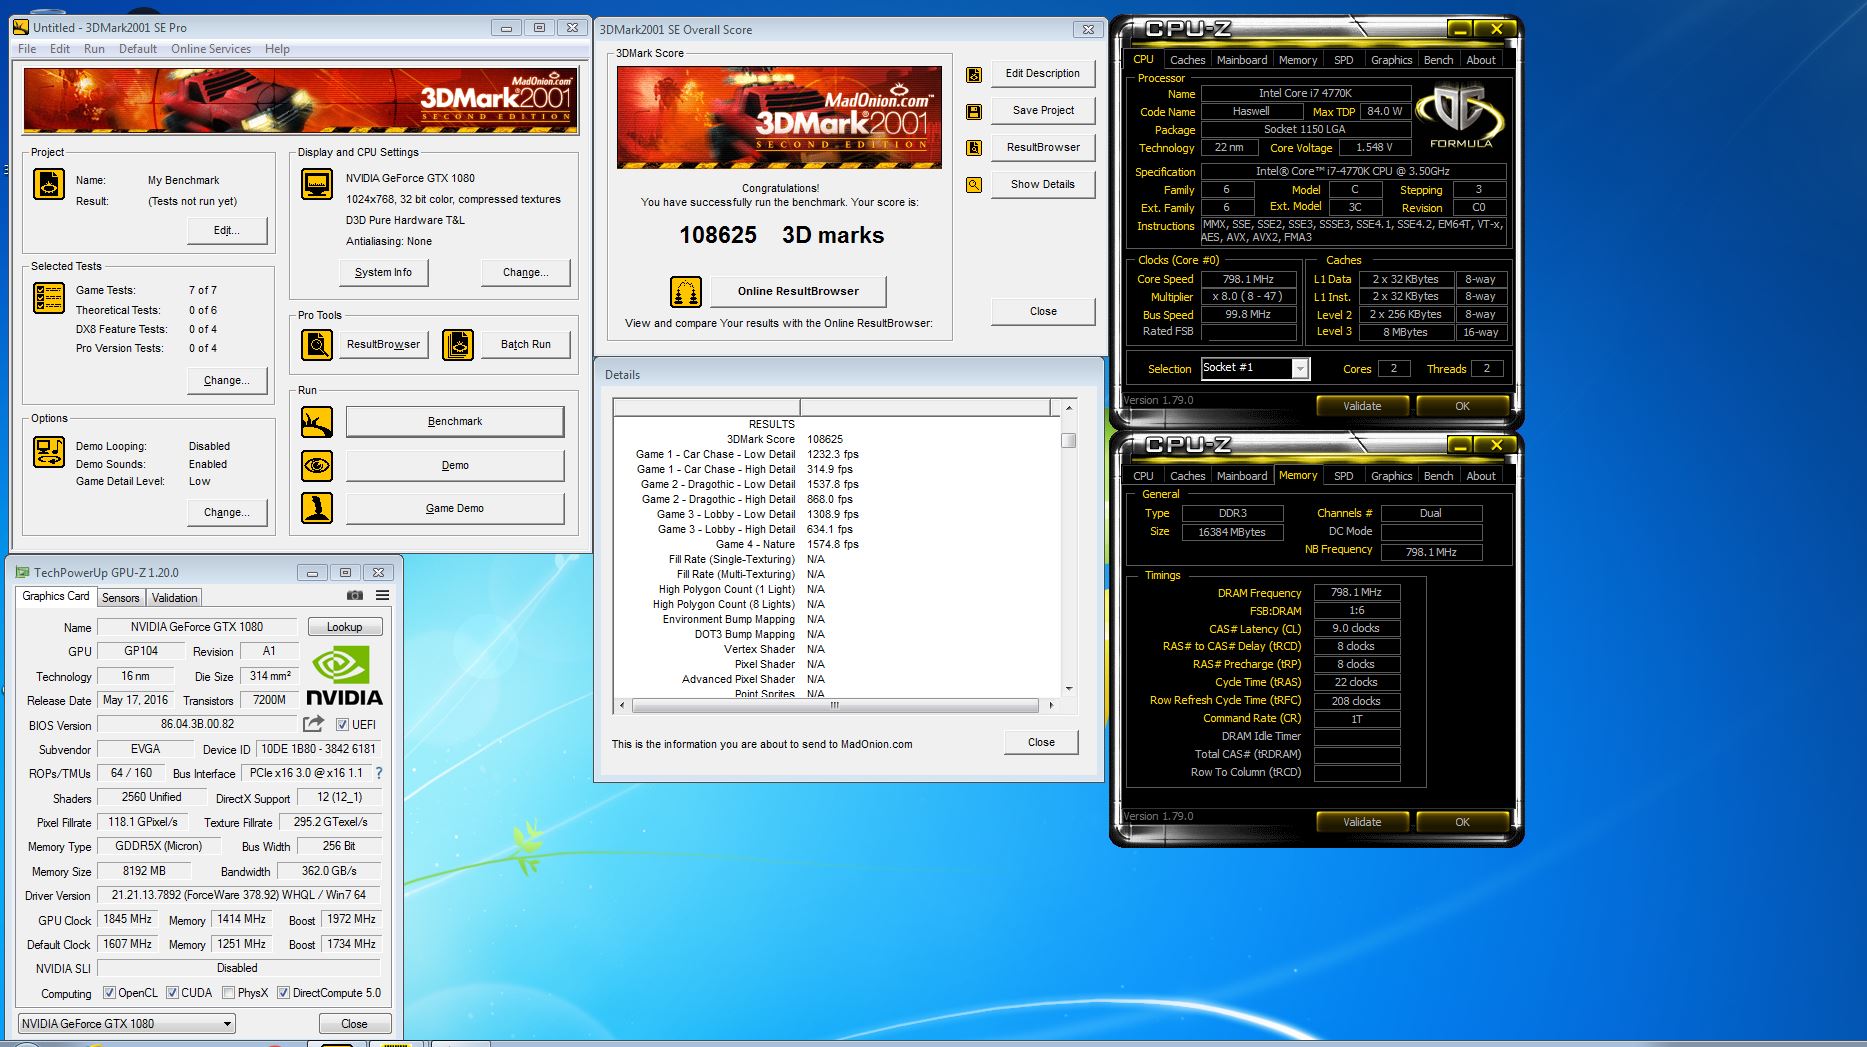Click the ResultBrowser icon in score window
1867x1047 pixels.
point(974,148)
